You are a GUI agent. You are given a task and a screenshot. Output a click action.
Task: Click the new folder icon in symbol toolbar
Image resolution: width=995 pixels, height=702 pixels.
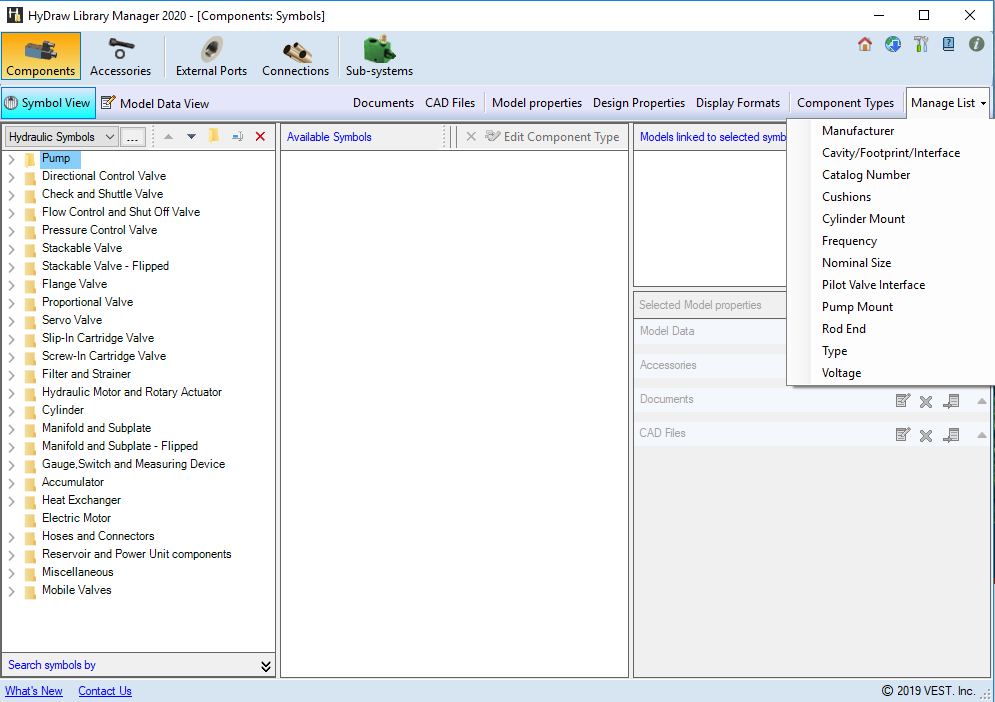coord(214,136)
